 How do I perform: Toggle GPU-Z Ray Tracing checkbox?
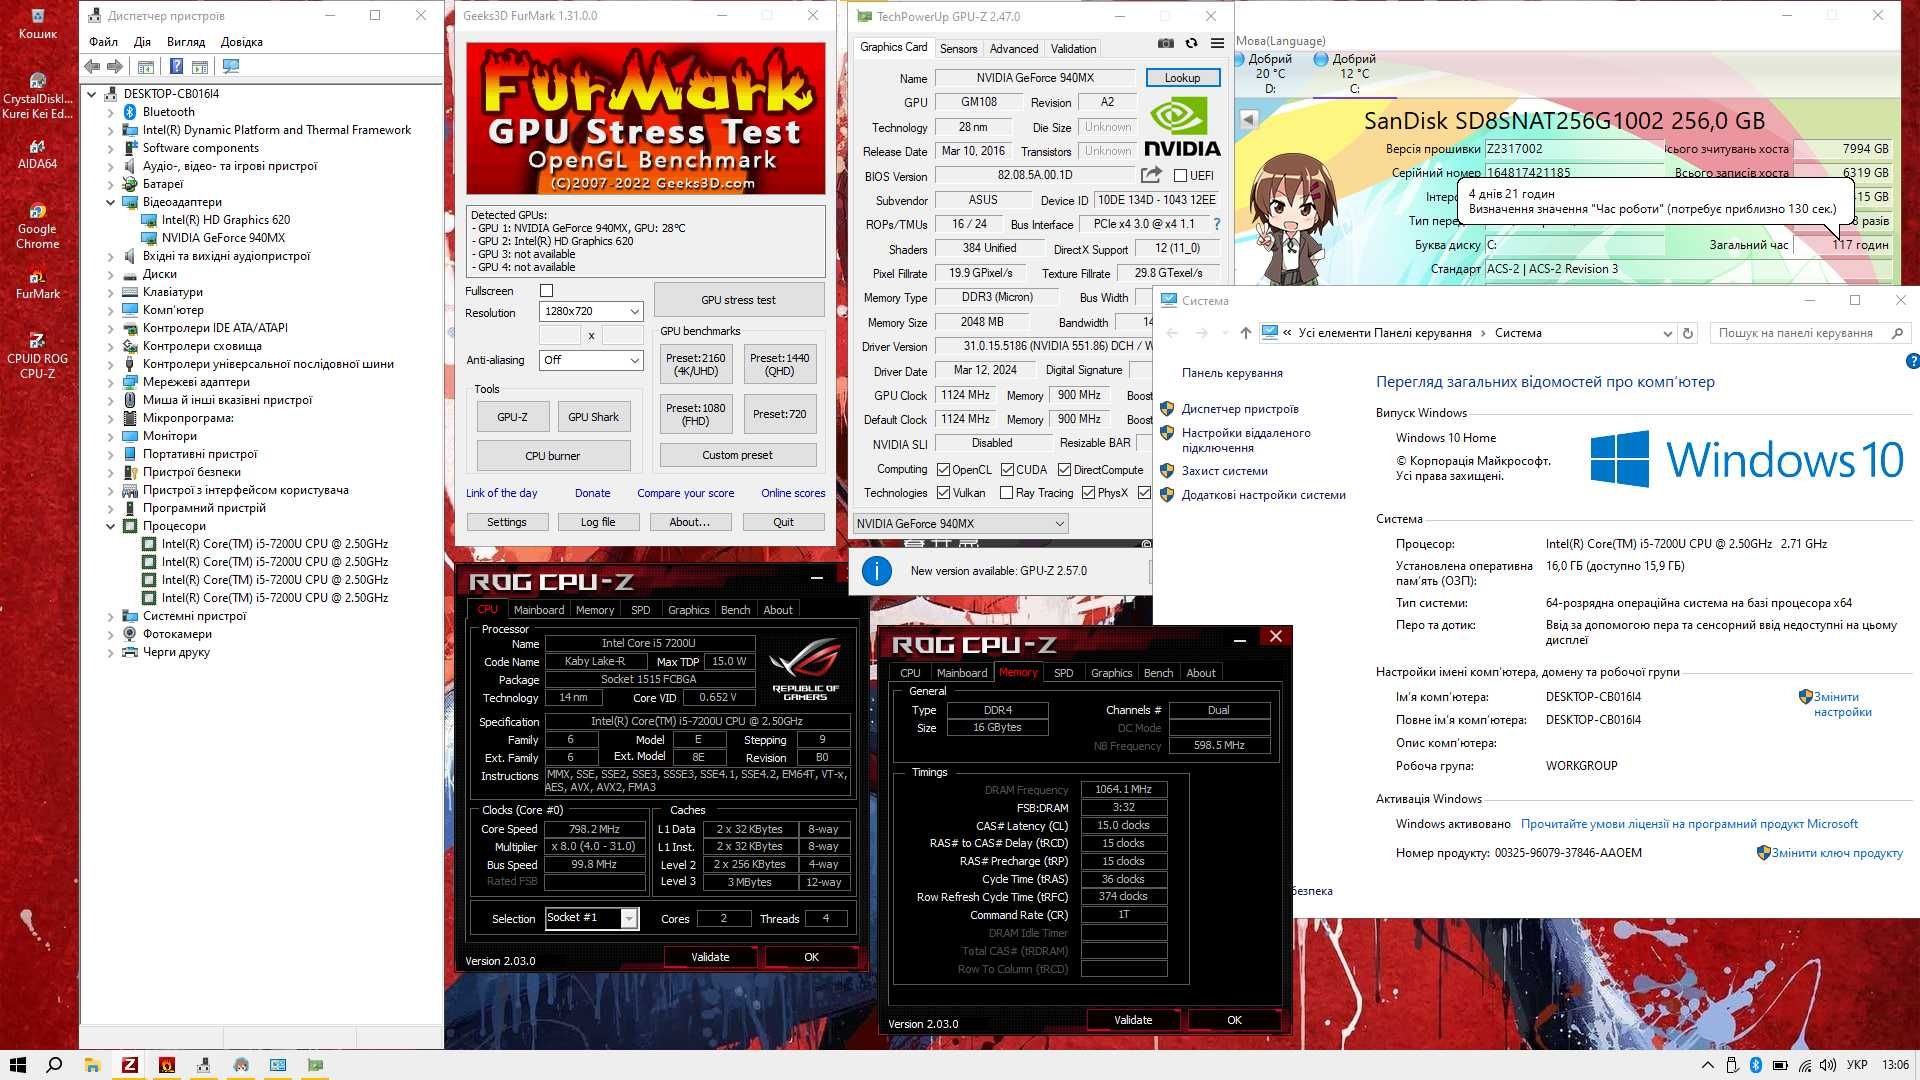(x=1006, y=493)
